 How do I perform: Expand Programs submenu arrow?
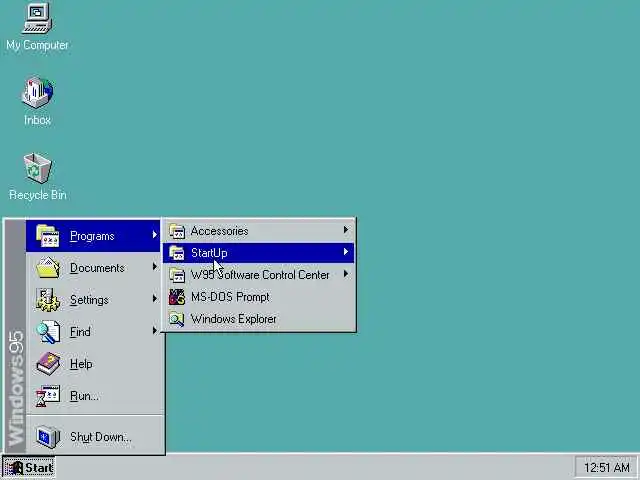(x=155, y=235)
